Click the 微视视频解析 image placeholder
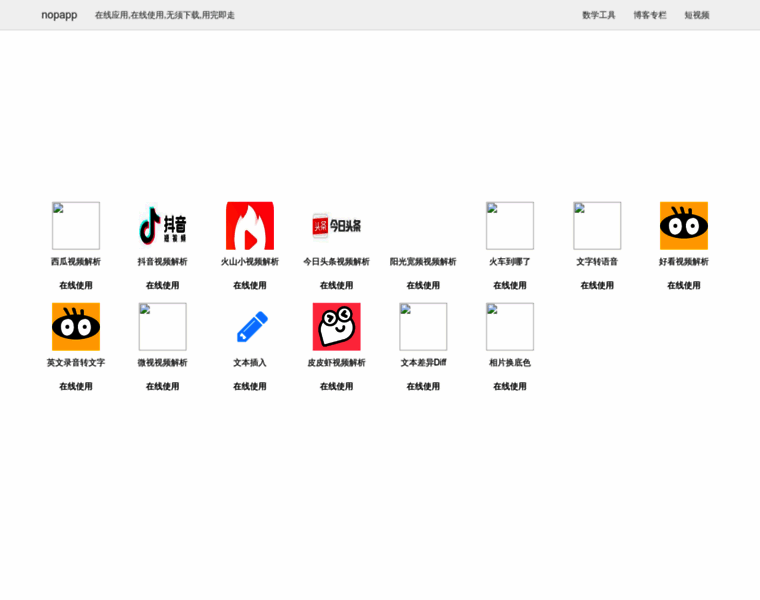This screenshot has width=760, height=600. point(162,327)
